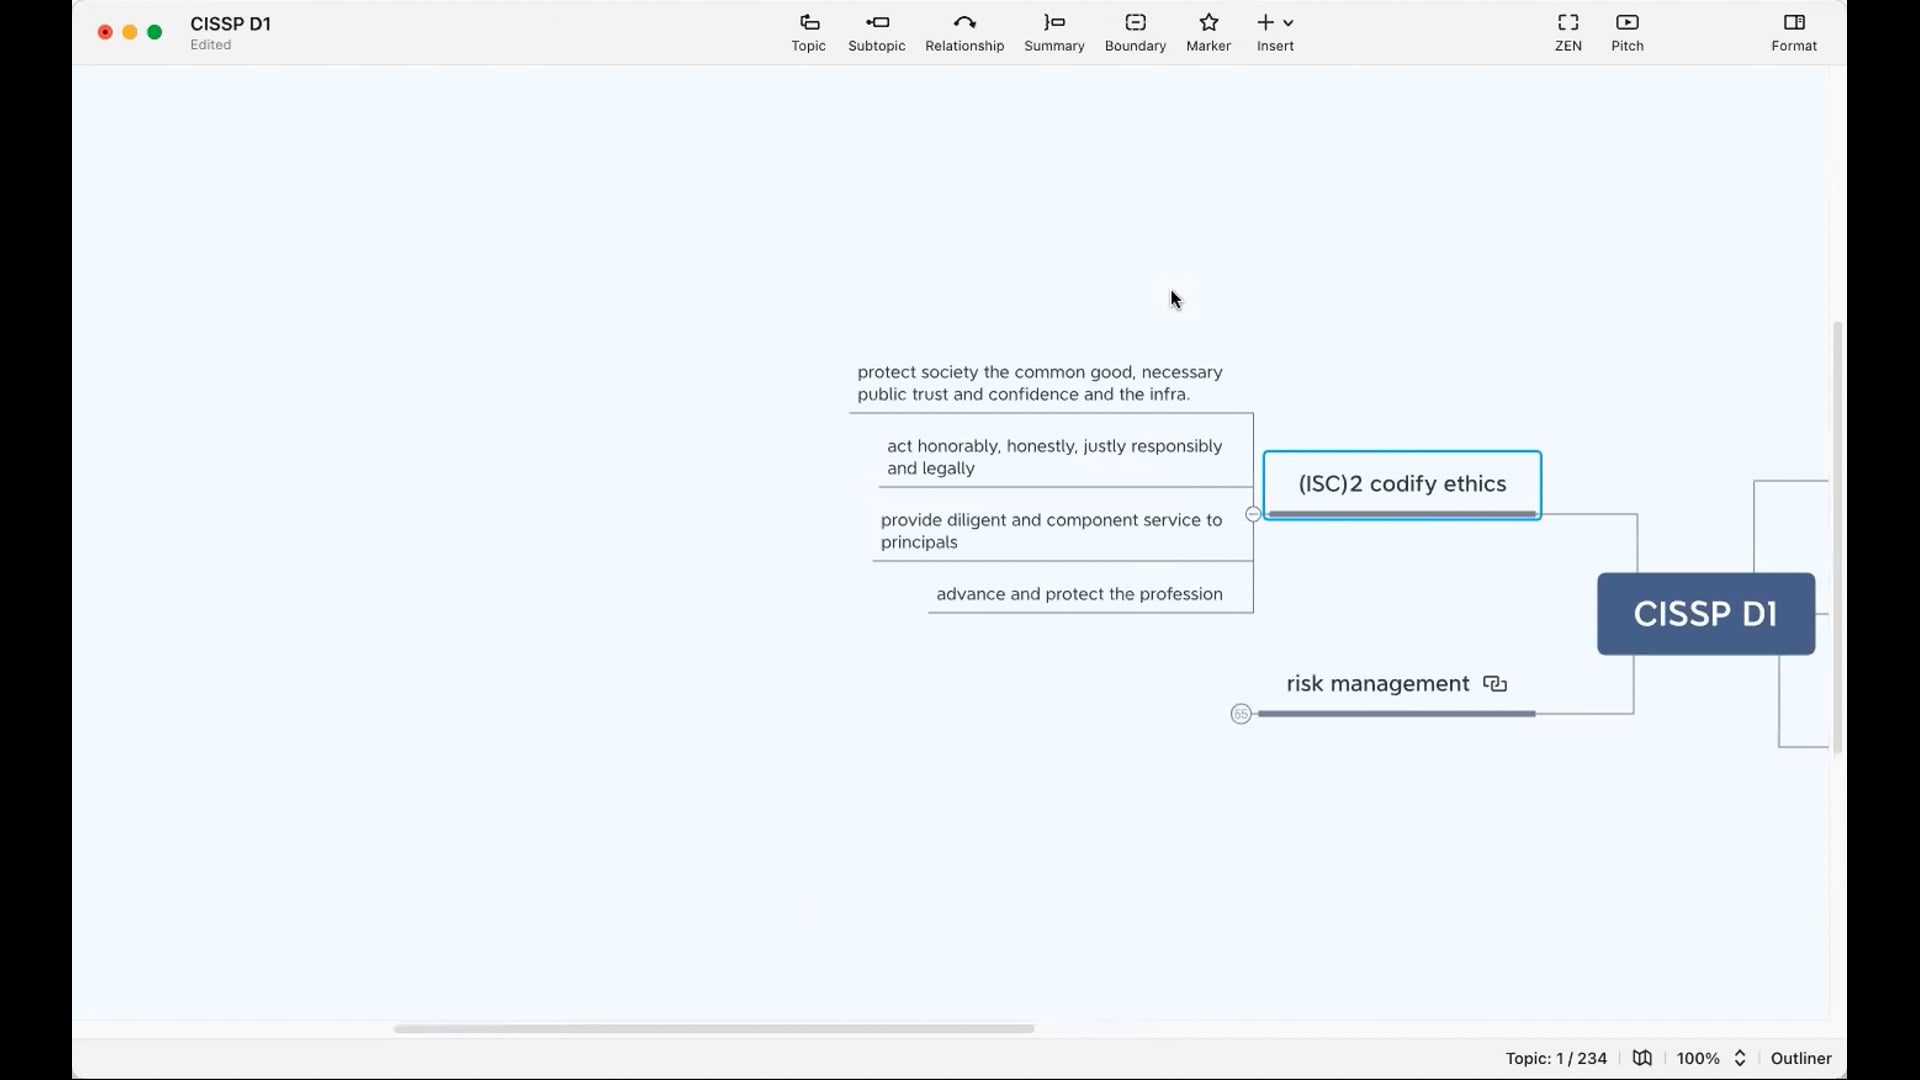Select the CISSP D1 central topic
This screenshot has height=1080, width=1920.
(1706, 614)
